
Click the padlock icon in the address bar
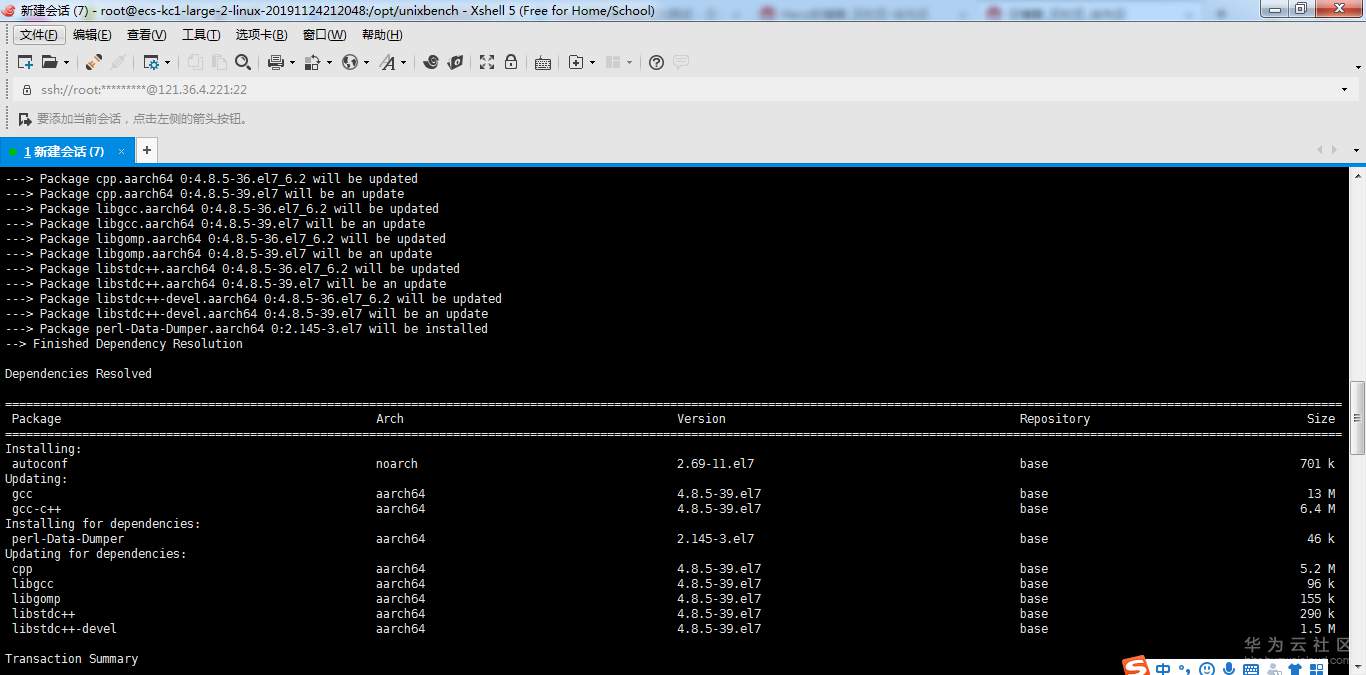(x=27, y=89)
